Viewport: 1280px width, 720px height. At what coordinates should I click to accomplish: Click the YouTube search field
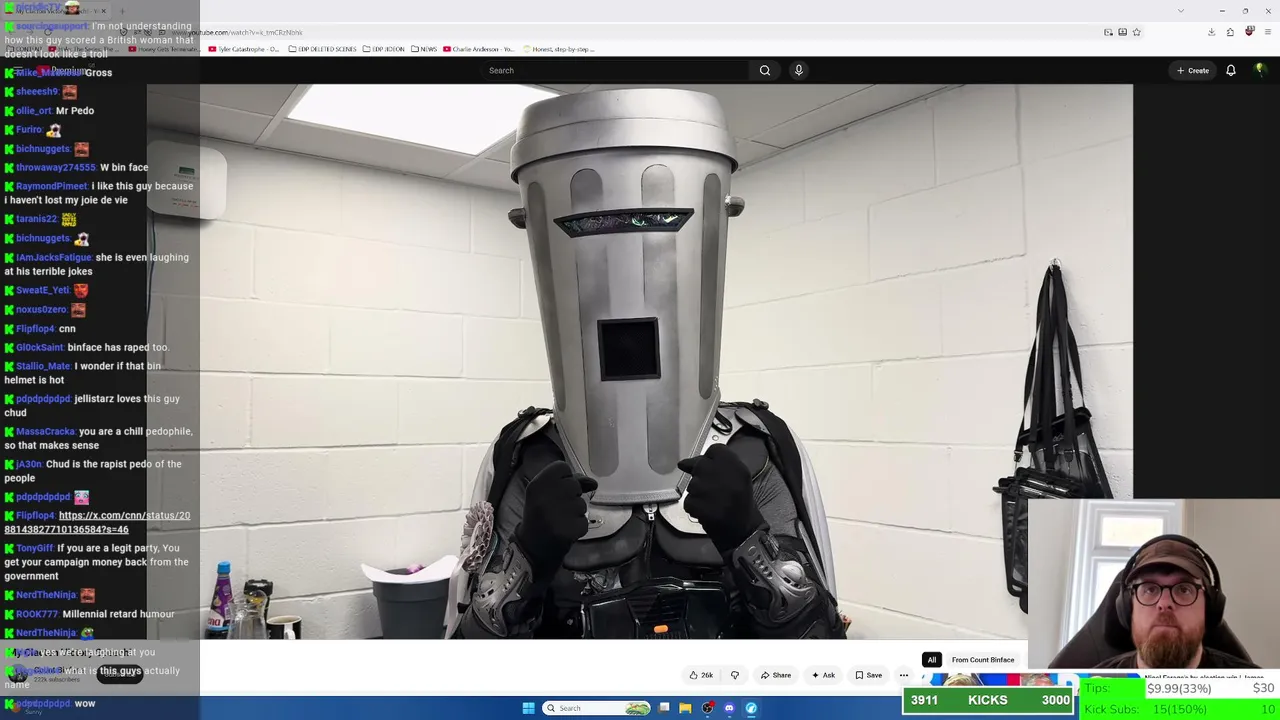pyautogui.click(x=615, y=70)
